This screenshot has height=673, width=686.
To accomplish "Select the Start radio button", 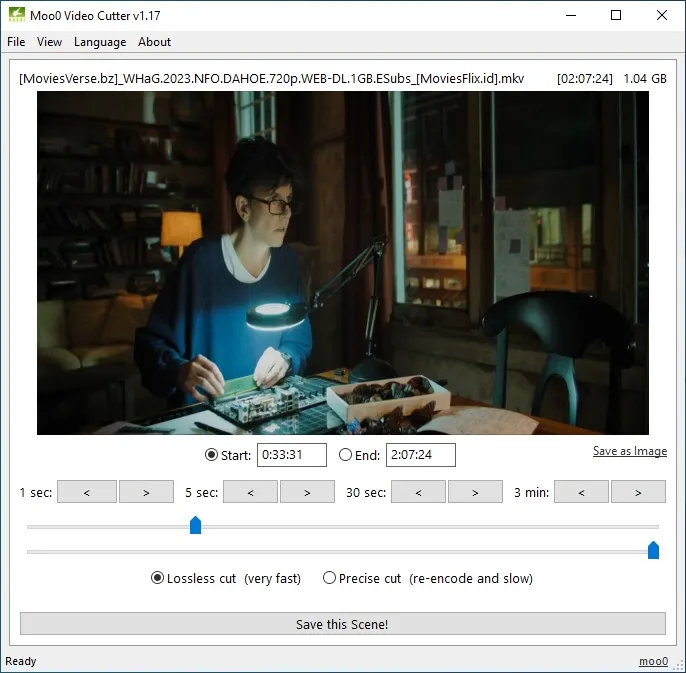I will coord(211,455).
